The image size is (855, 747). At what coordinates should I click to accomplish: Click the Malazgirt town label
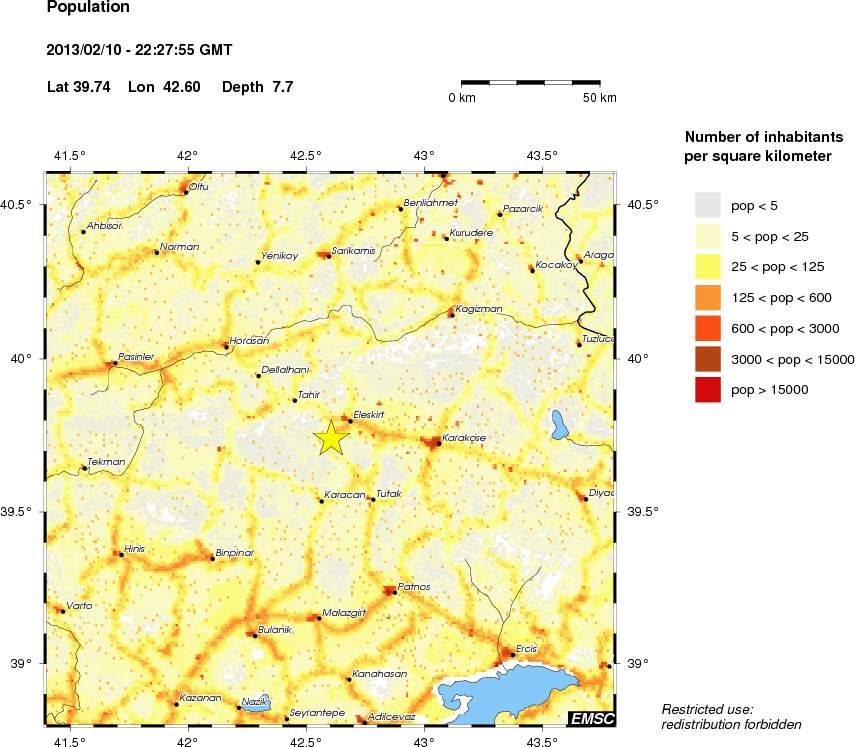(x=344, y=613)
